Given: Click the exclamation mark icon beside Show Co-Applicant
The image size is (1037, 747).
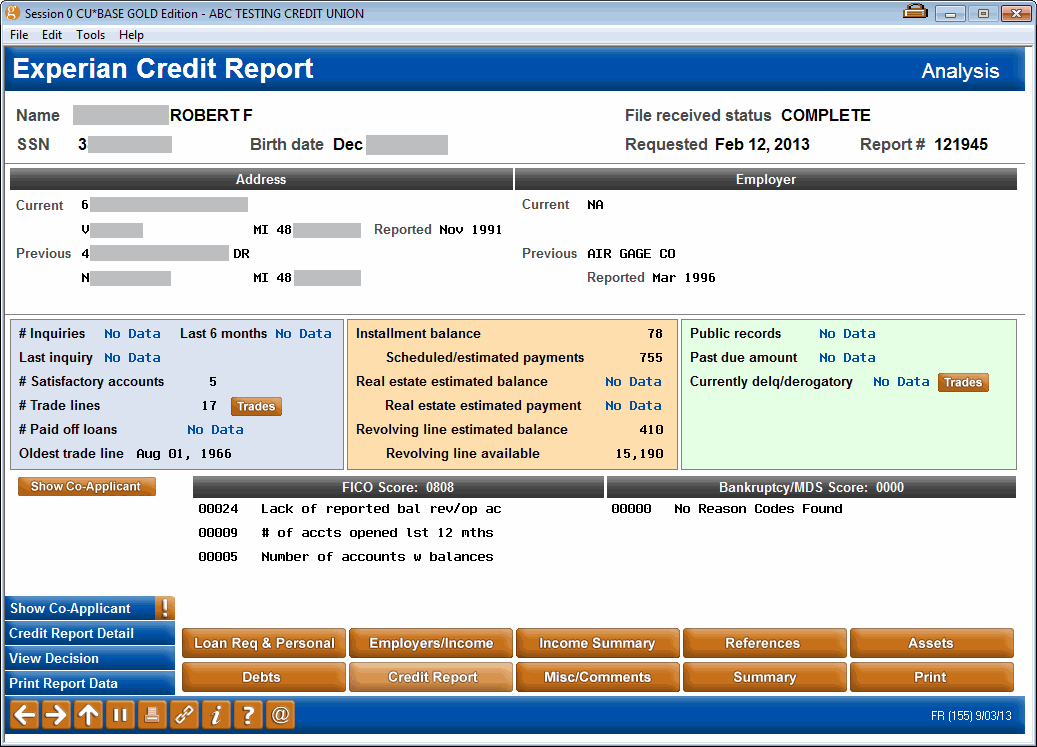Looking at the screenshot, I should pyautogui.click(x=165, y=608).
